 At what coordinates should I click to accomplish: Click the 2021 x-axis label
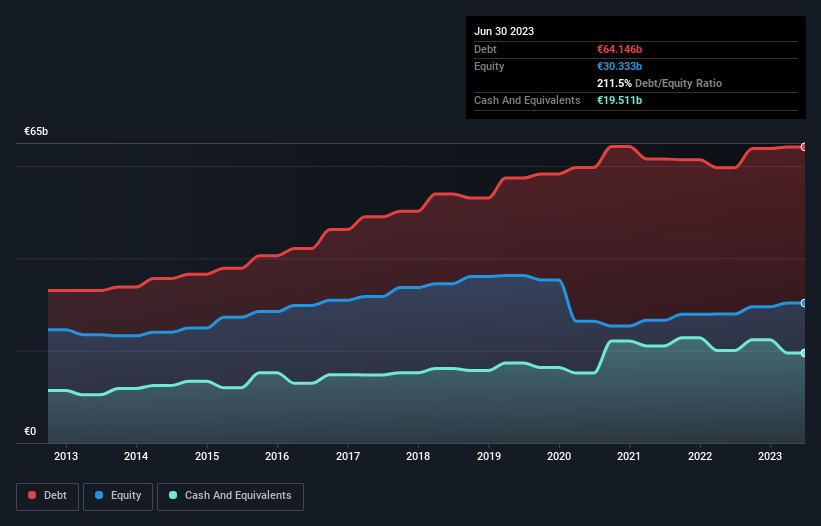(x=629, y=456)
